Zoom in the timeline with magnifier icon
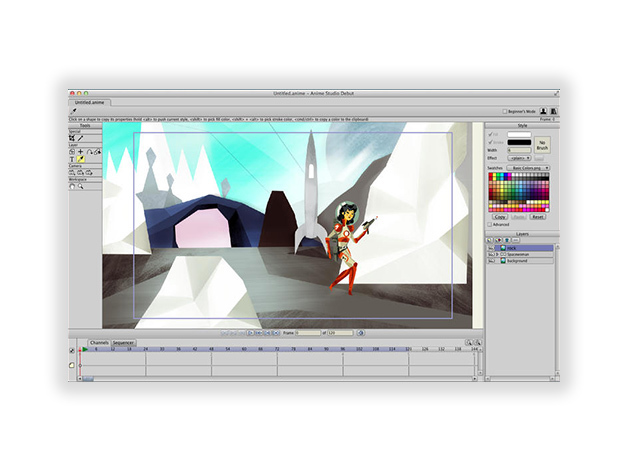This screenshot has width=630, height=473. click(x=468, y=342)
